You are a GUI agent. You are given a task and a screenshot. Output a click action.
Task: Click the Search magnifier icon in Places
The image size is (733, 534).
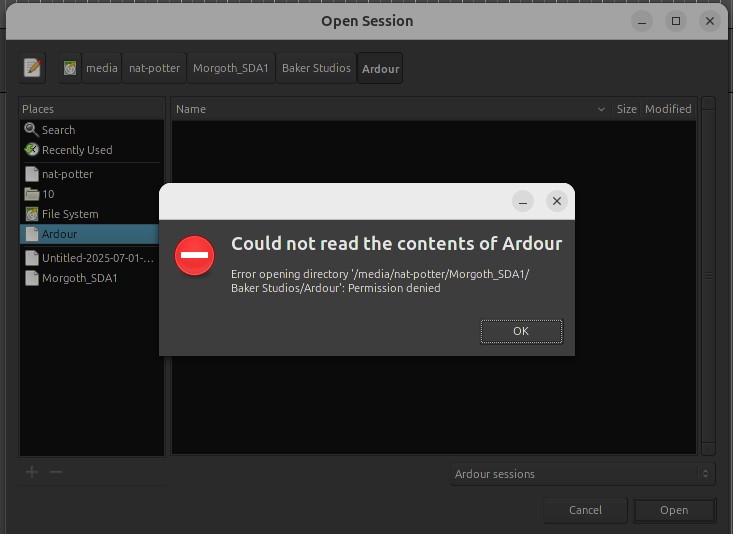(x=32, y=130)
